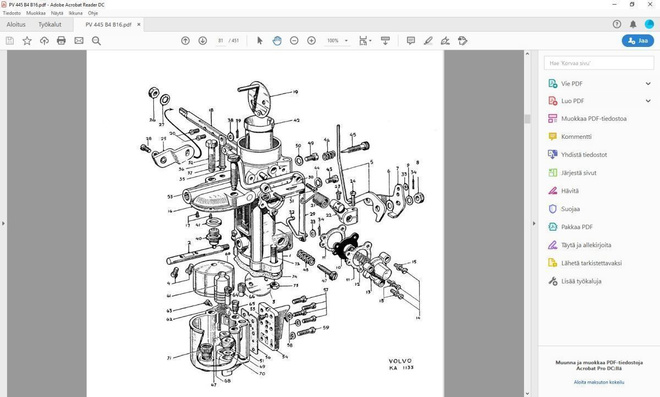Add a sticky note comment
The height and width of the screenshot is (397, 660).
[x=411, y=41]
